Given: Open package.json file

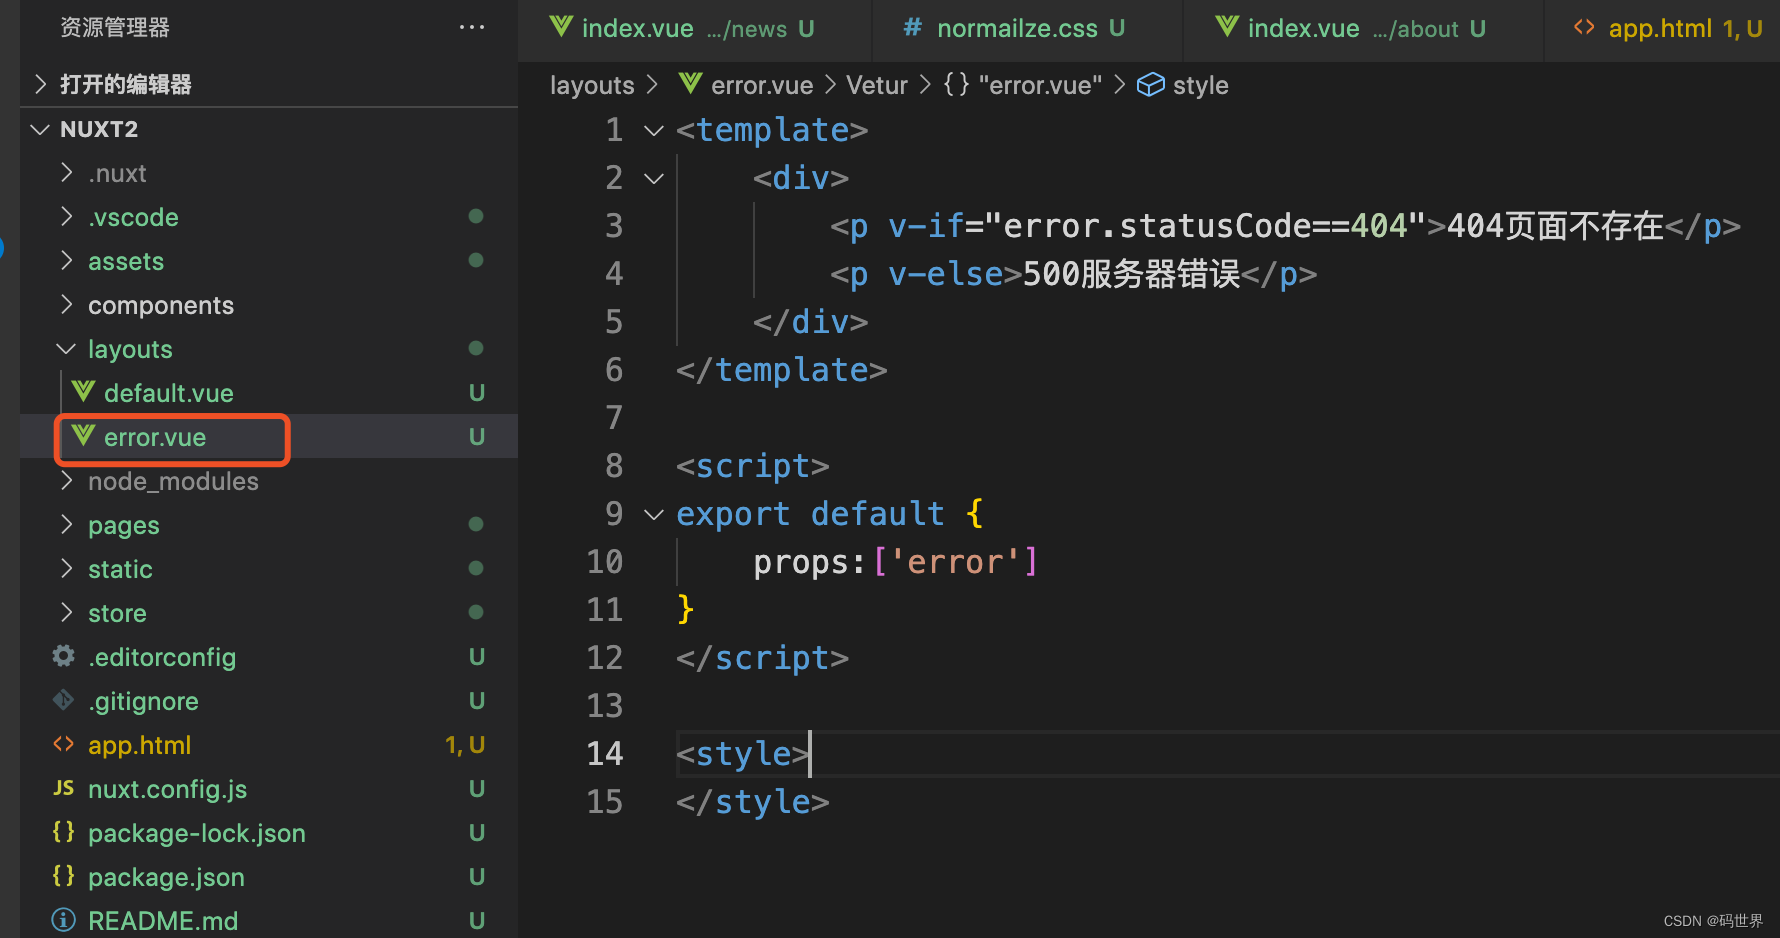Looking at the screenshot, I should (269, 877).
